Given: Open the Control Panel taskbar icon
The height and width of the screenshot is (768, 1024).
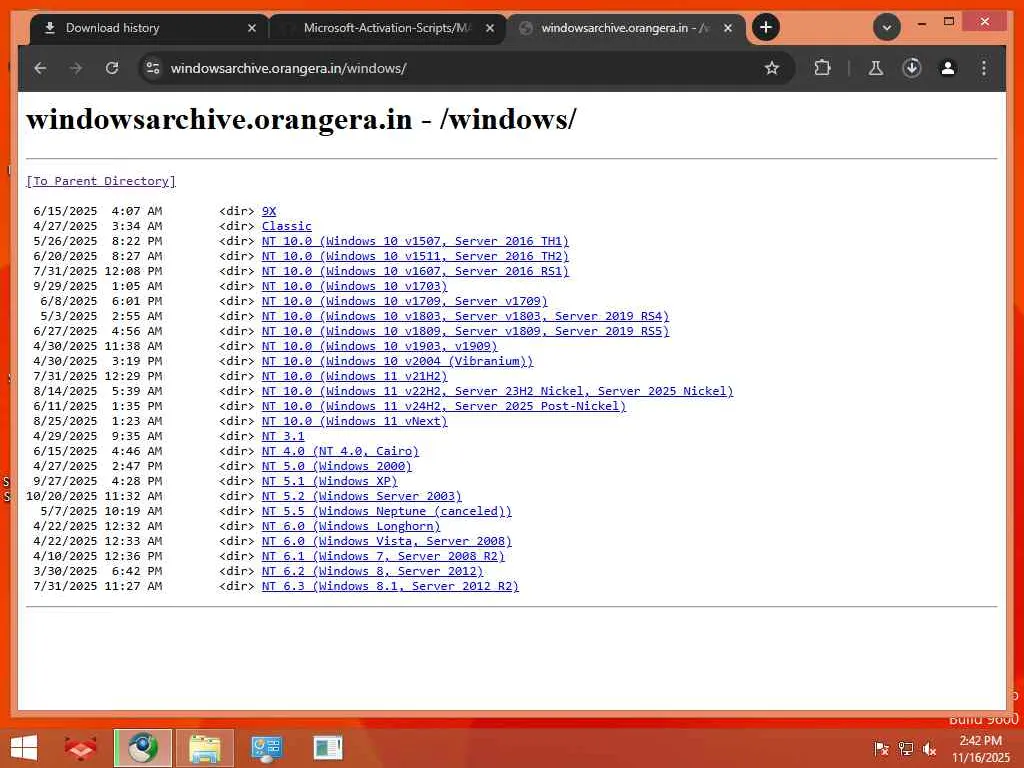Looking at the screenshot, I should 266,748.
